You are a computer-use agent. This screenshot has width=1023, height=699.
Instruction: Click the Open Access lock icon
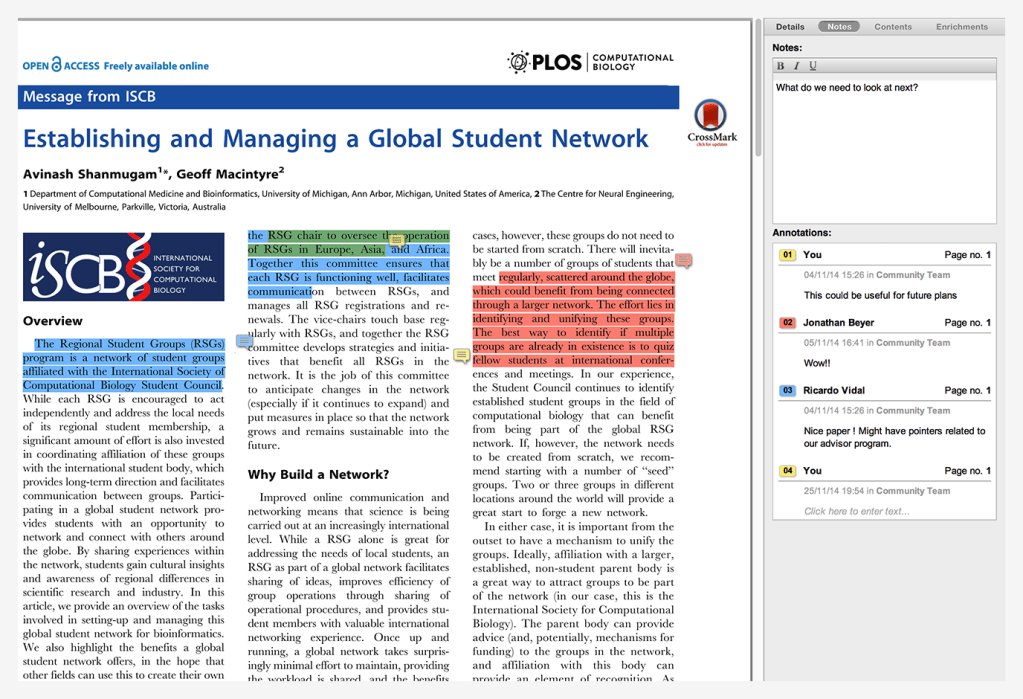(x=56, y=65)
